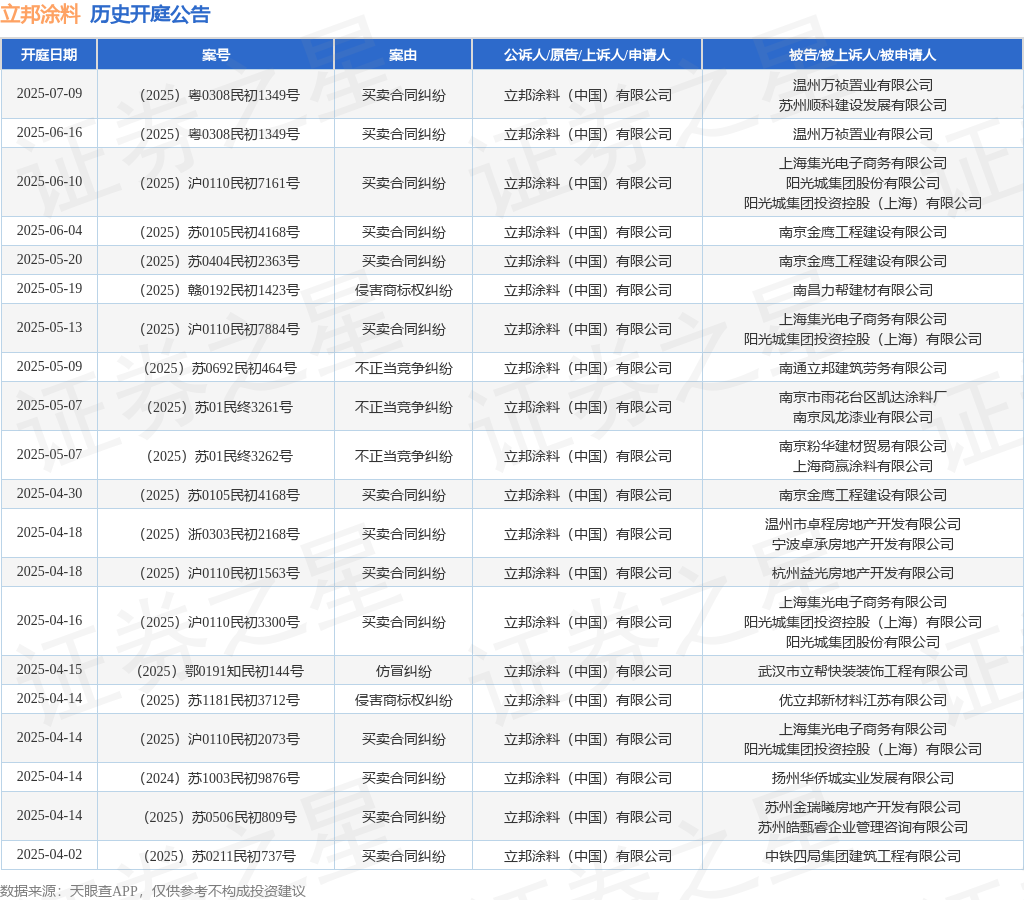Image resolution: width=1024 pixels, height=900 pixels.
Task: Select case number (2025)苏01民终3261号
Action: pyautogui.click(x=219, y=408)
